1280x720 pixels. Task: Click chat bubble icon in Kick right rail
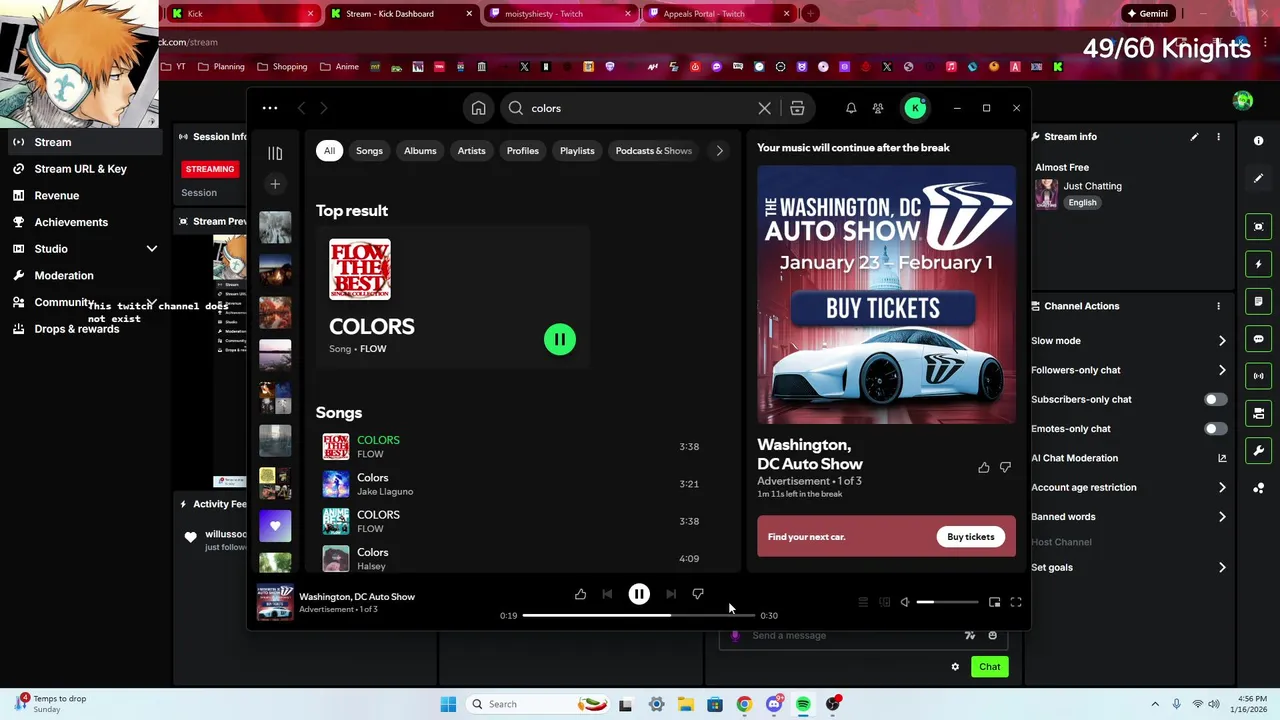(x=1258, y=339)
